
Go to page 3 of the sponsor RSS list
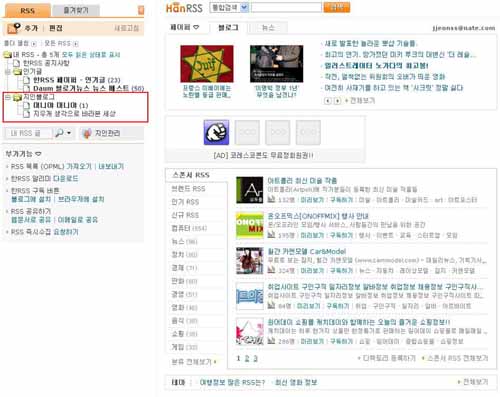coord(255,358)
